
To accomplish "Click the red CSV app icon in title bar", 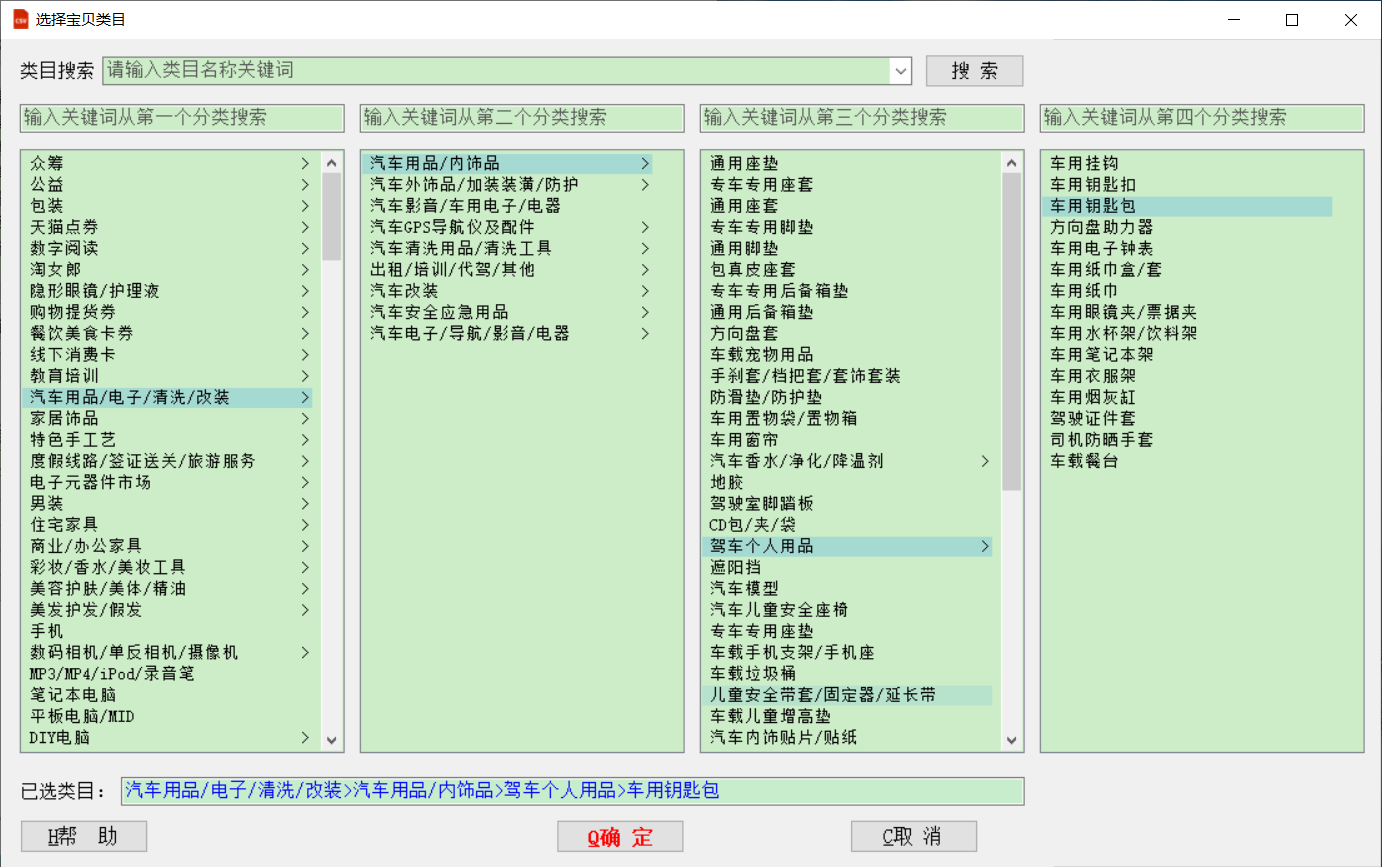I will click(20, 19).
